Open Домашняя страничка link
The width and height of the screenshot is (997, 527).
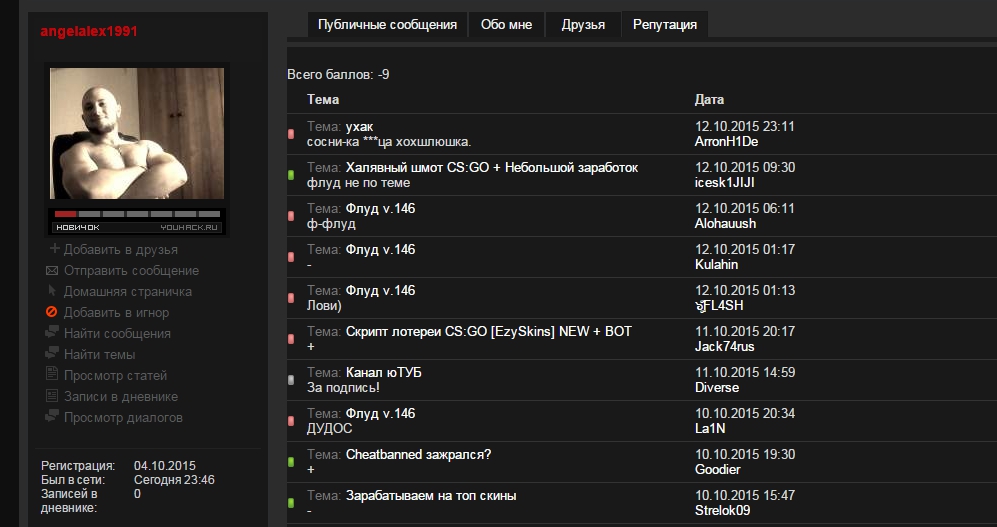[128, 292]
